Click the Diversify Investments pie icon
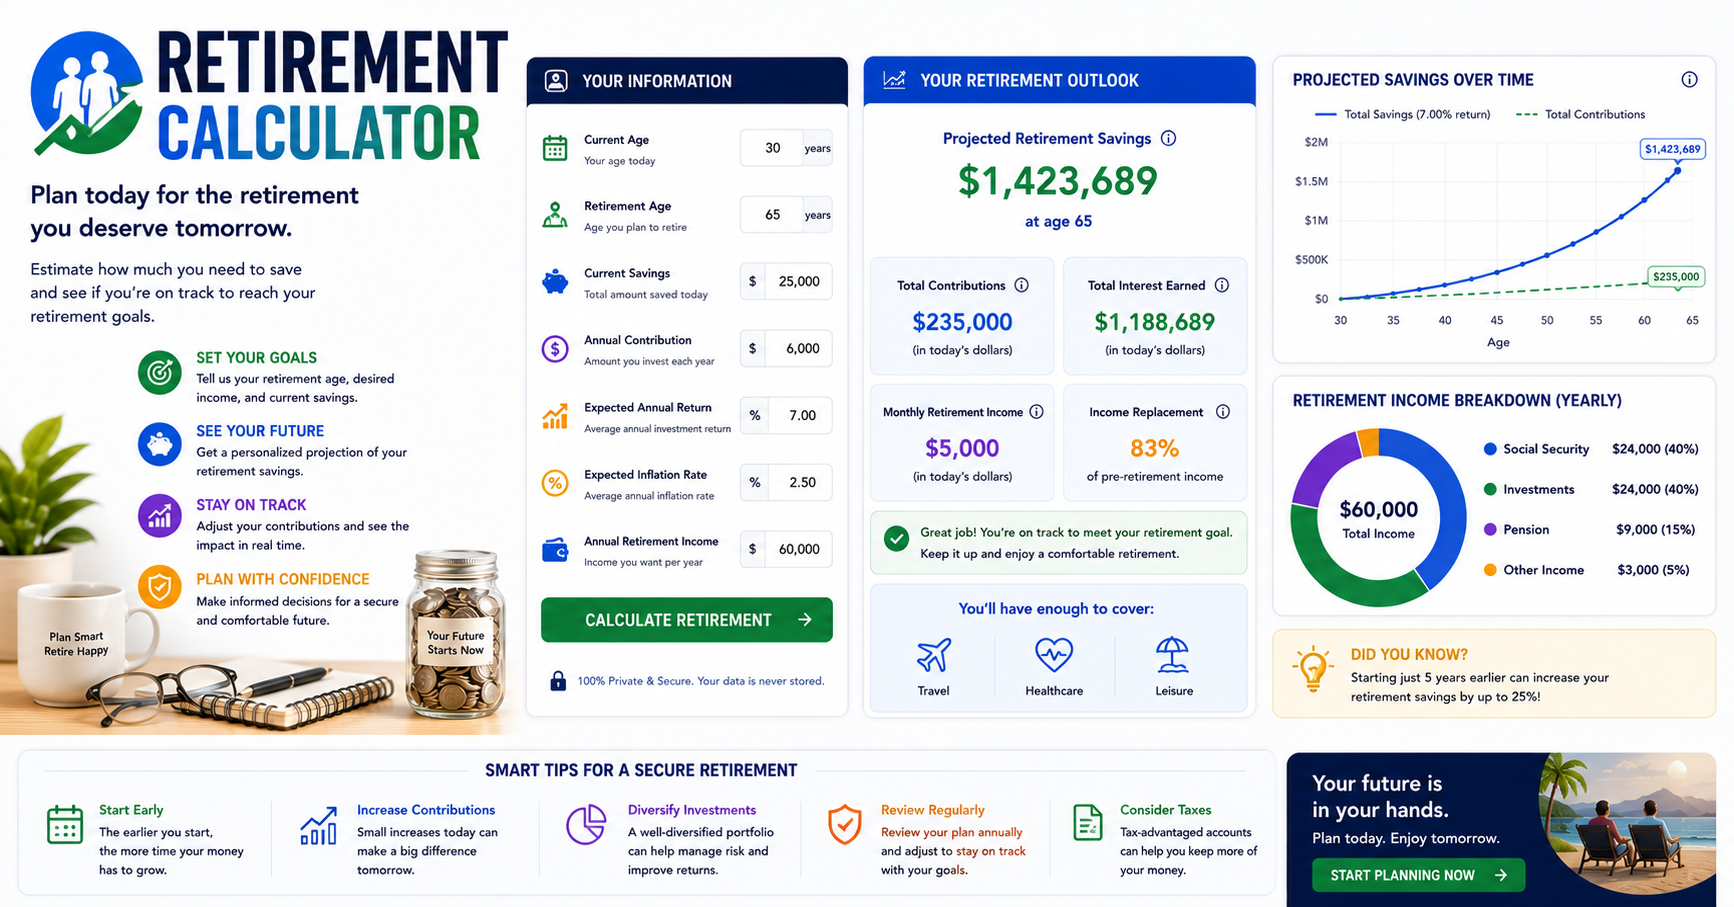 [586, 825]
